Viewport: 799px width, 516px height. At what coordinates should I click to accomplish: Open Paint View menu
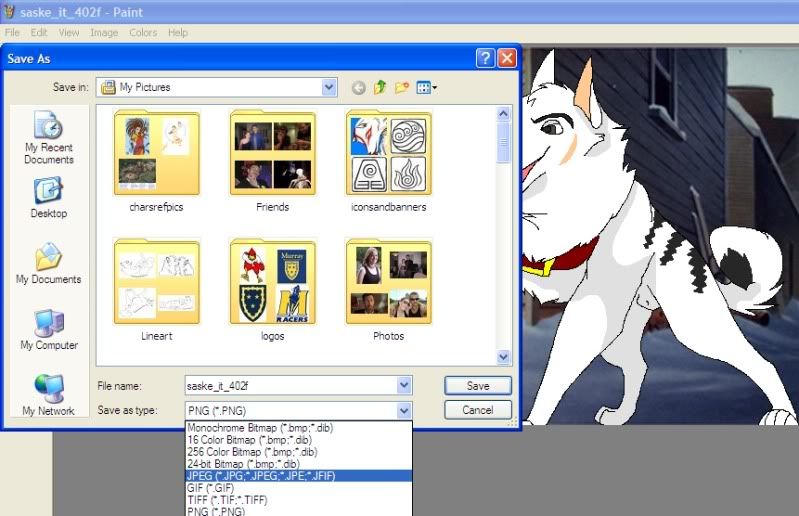(x=69, y=33)
